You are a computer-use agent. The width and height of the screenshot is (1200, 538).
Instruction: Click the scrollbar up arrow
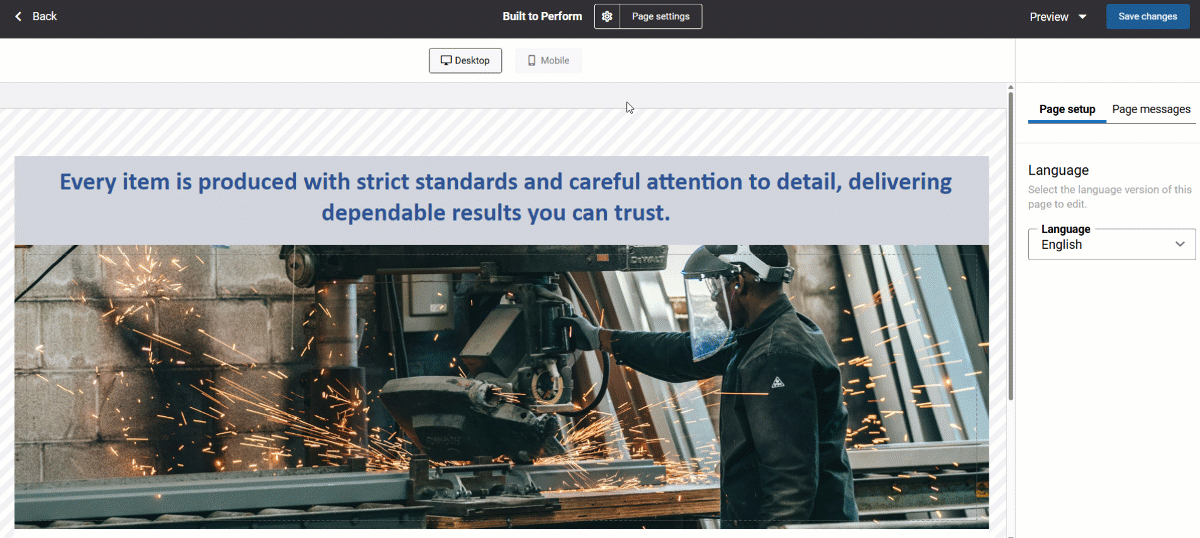[1010, 88]
